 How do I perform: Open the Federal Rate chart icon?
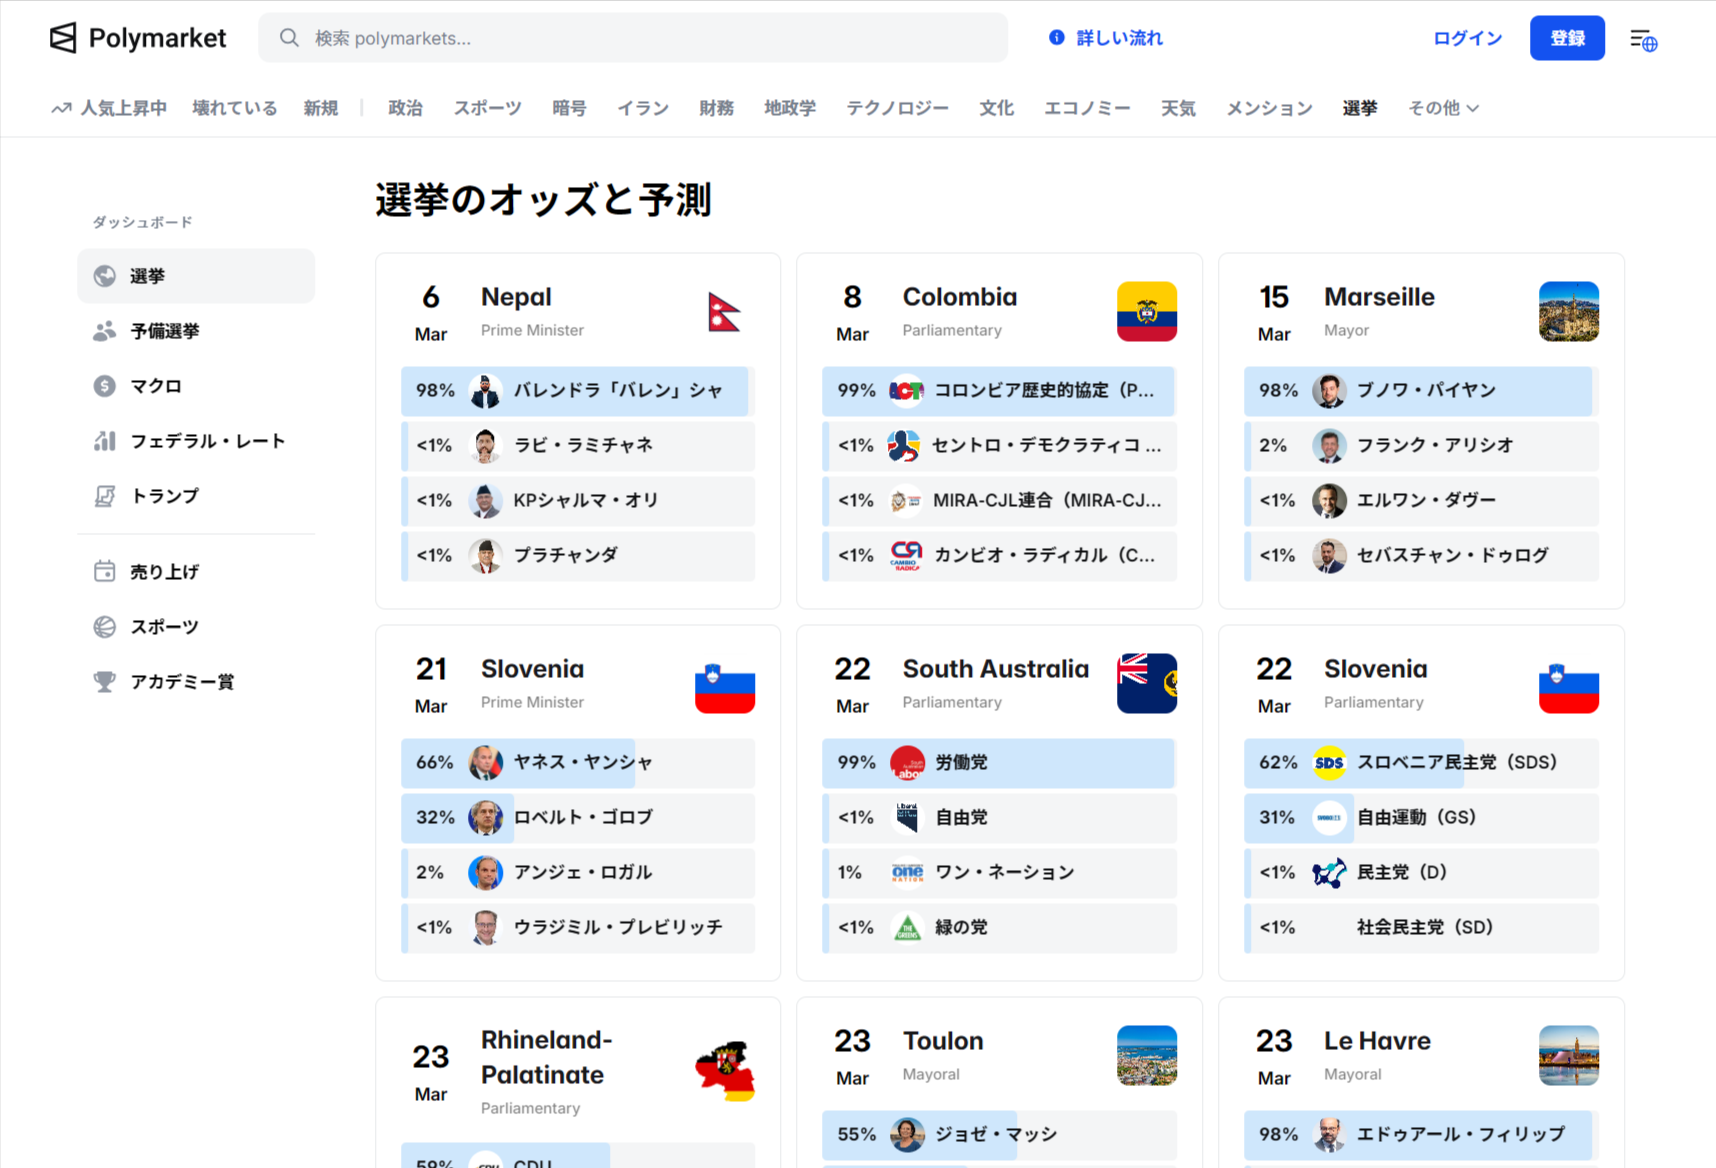(105, 440)
